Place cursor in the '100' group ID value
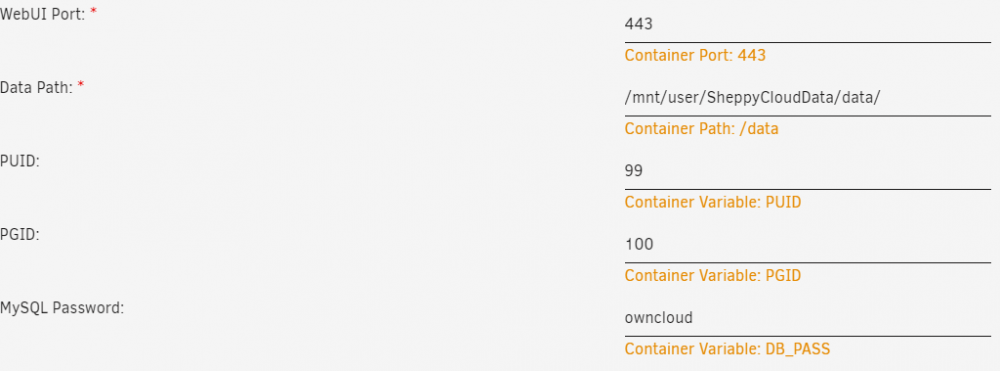 coord(639,244)
